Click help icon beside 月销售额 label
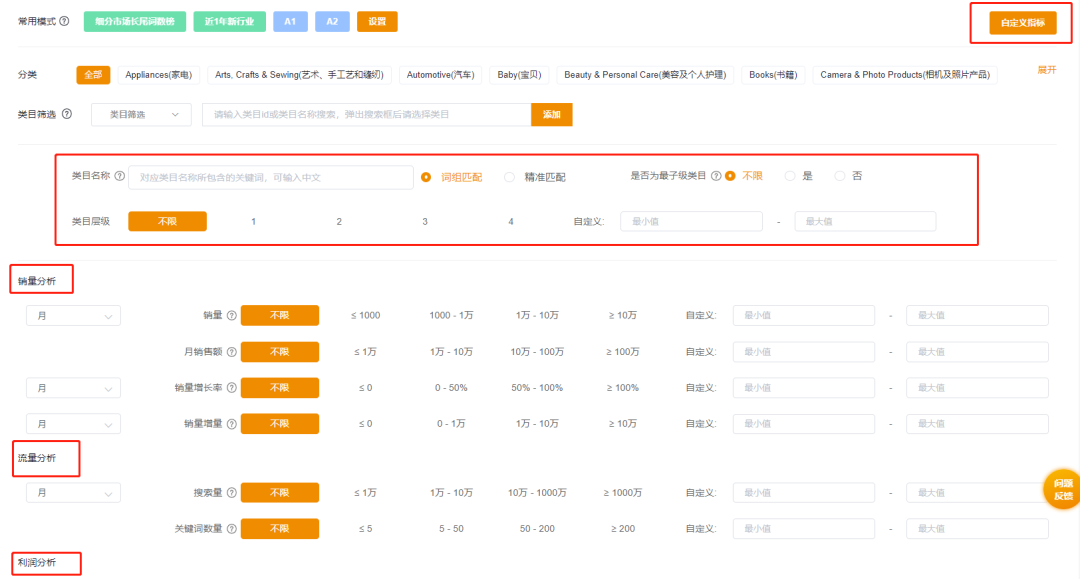The image size is (1080, 579). tap(232, 352)
